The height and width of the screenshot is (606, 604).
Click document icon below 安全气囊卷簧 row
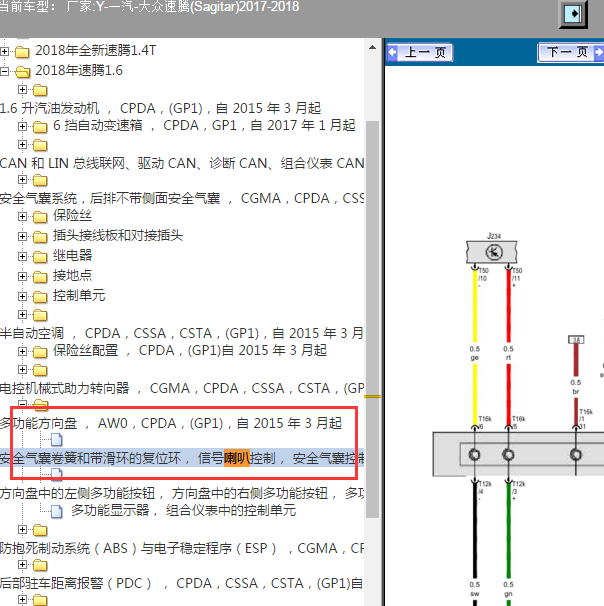pos(57,474)
